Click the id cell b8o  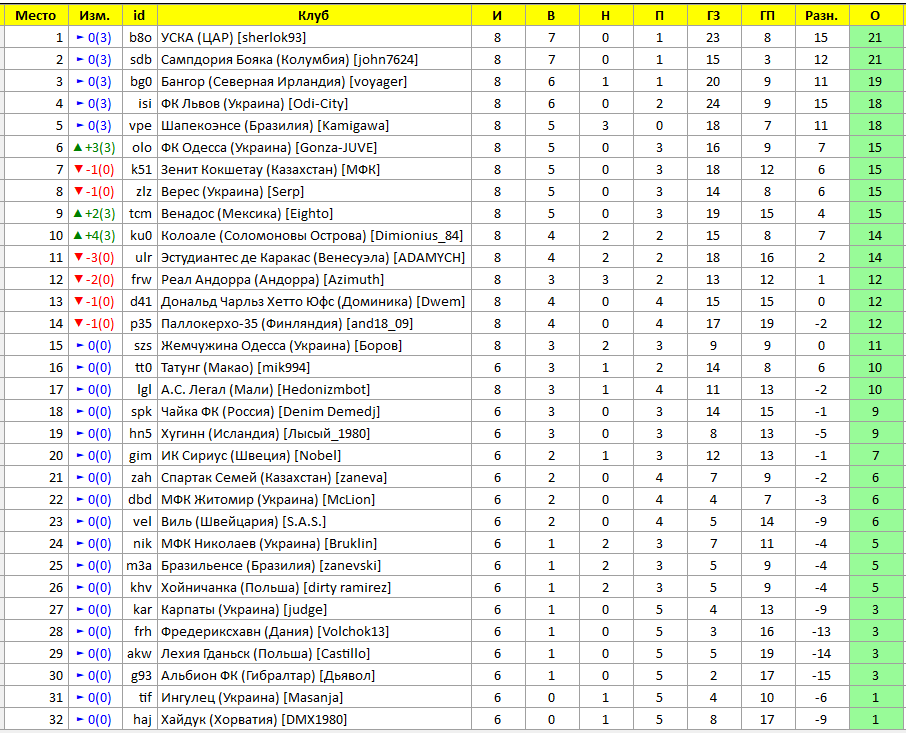140,38
